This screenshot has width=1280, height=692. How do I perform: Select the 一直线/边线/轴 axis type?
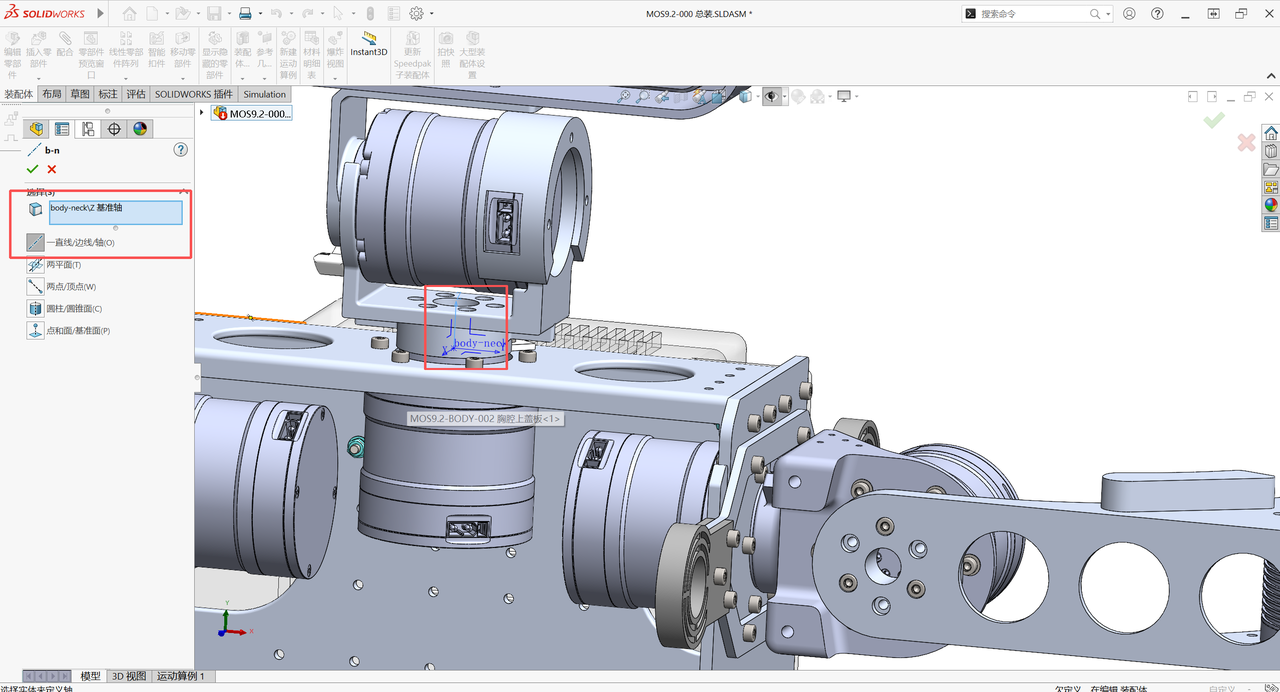point(70,243)
